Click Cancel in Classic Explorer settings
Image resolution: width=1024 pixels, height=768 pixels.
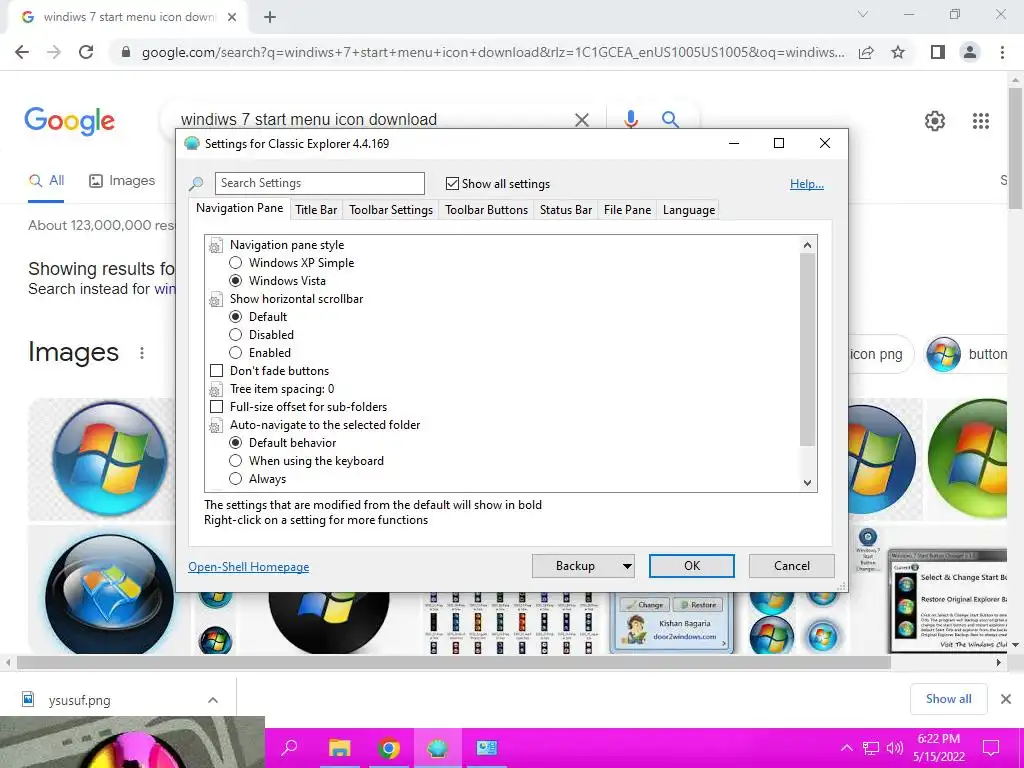pos(792,566)
